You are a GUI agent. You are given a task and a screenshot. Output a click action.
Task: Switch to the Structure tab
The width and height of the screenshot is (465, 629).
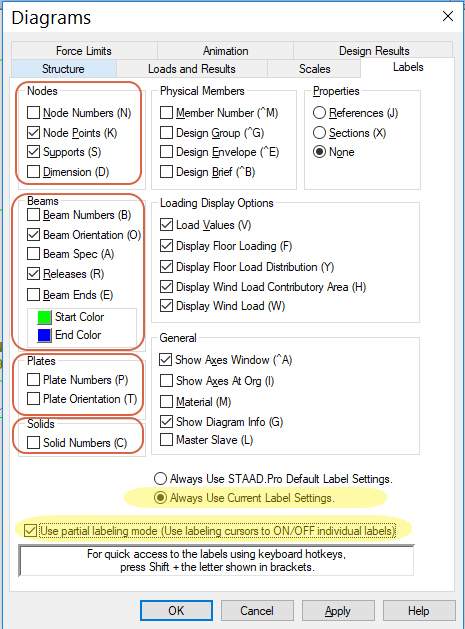[63, 69]
